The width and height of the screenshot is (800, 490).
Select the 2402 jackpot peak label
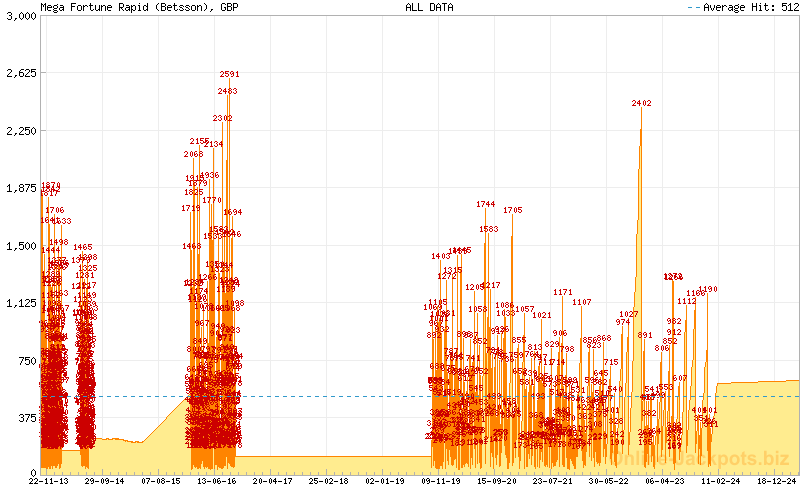pyautogui.click(x=642, y=103)
